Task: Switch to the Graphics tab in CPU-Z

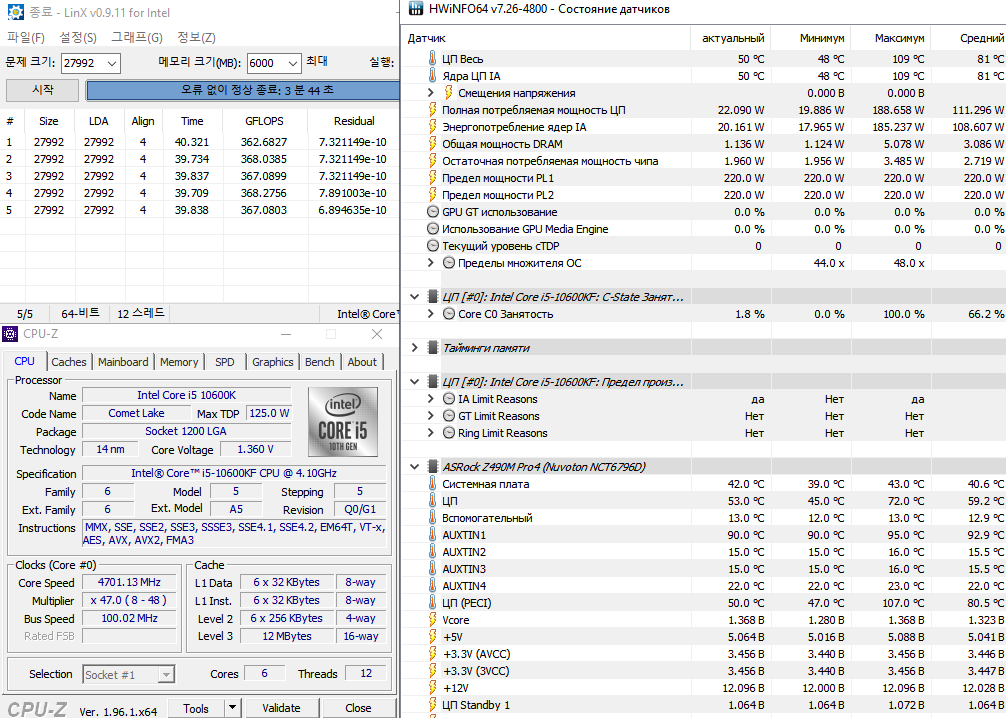Action: tap(273, 362)
